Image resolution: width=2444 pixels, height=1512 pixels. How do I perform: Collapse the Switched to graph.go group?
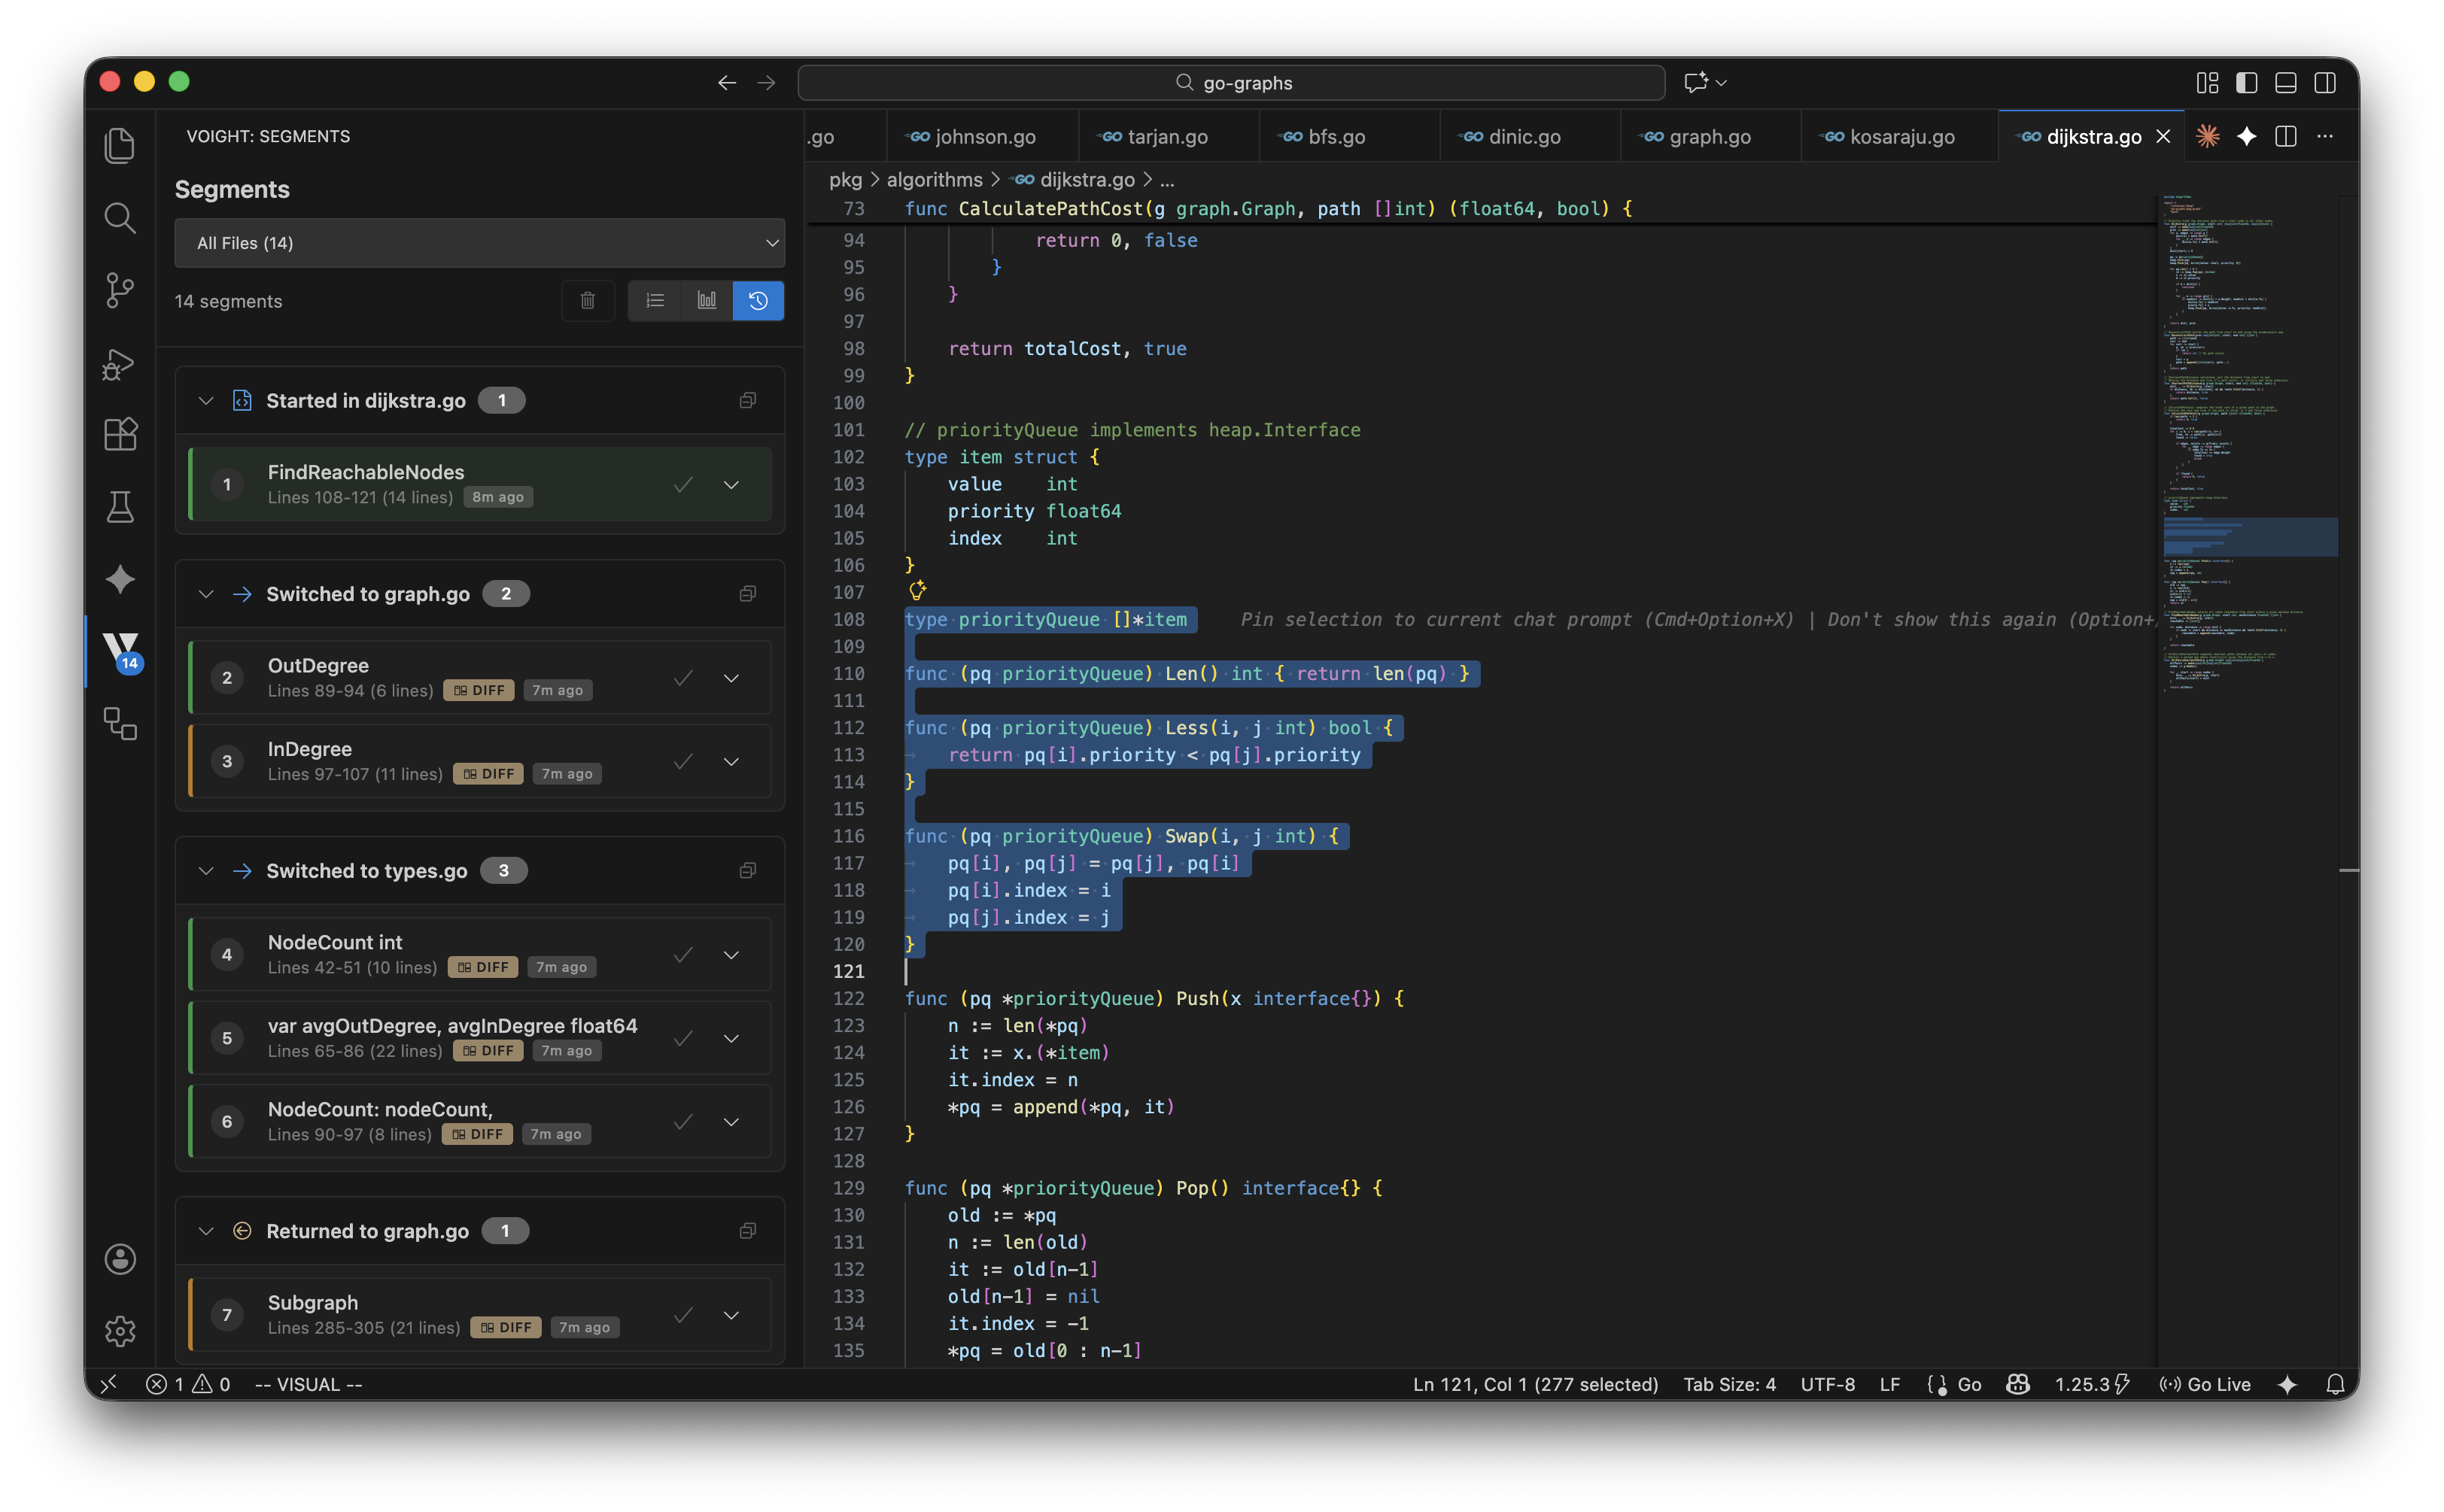click(x=206, y=594)
